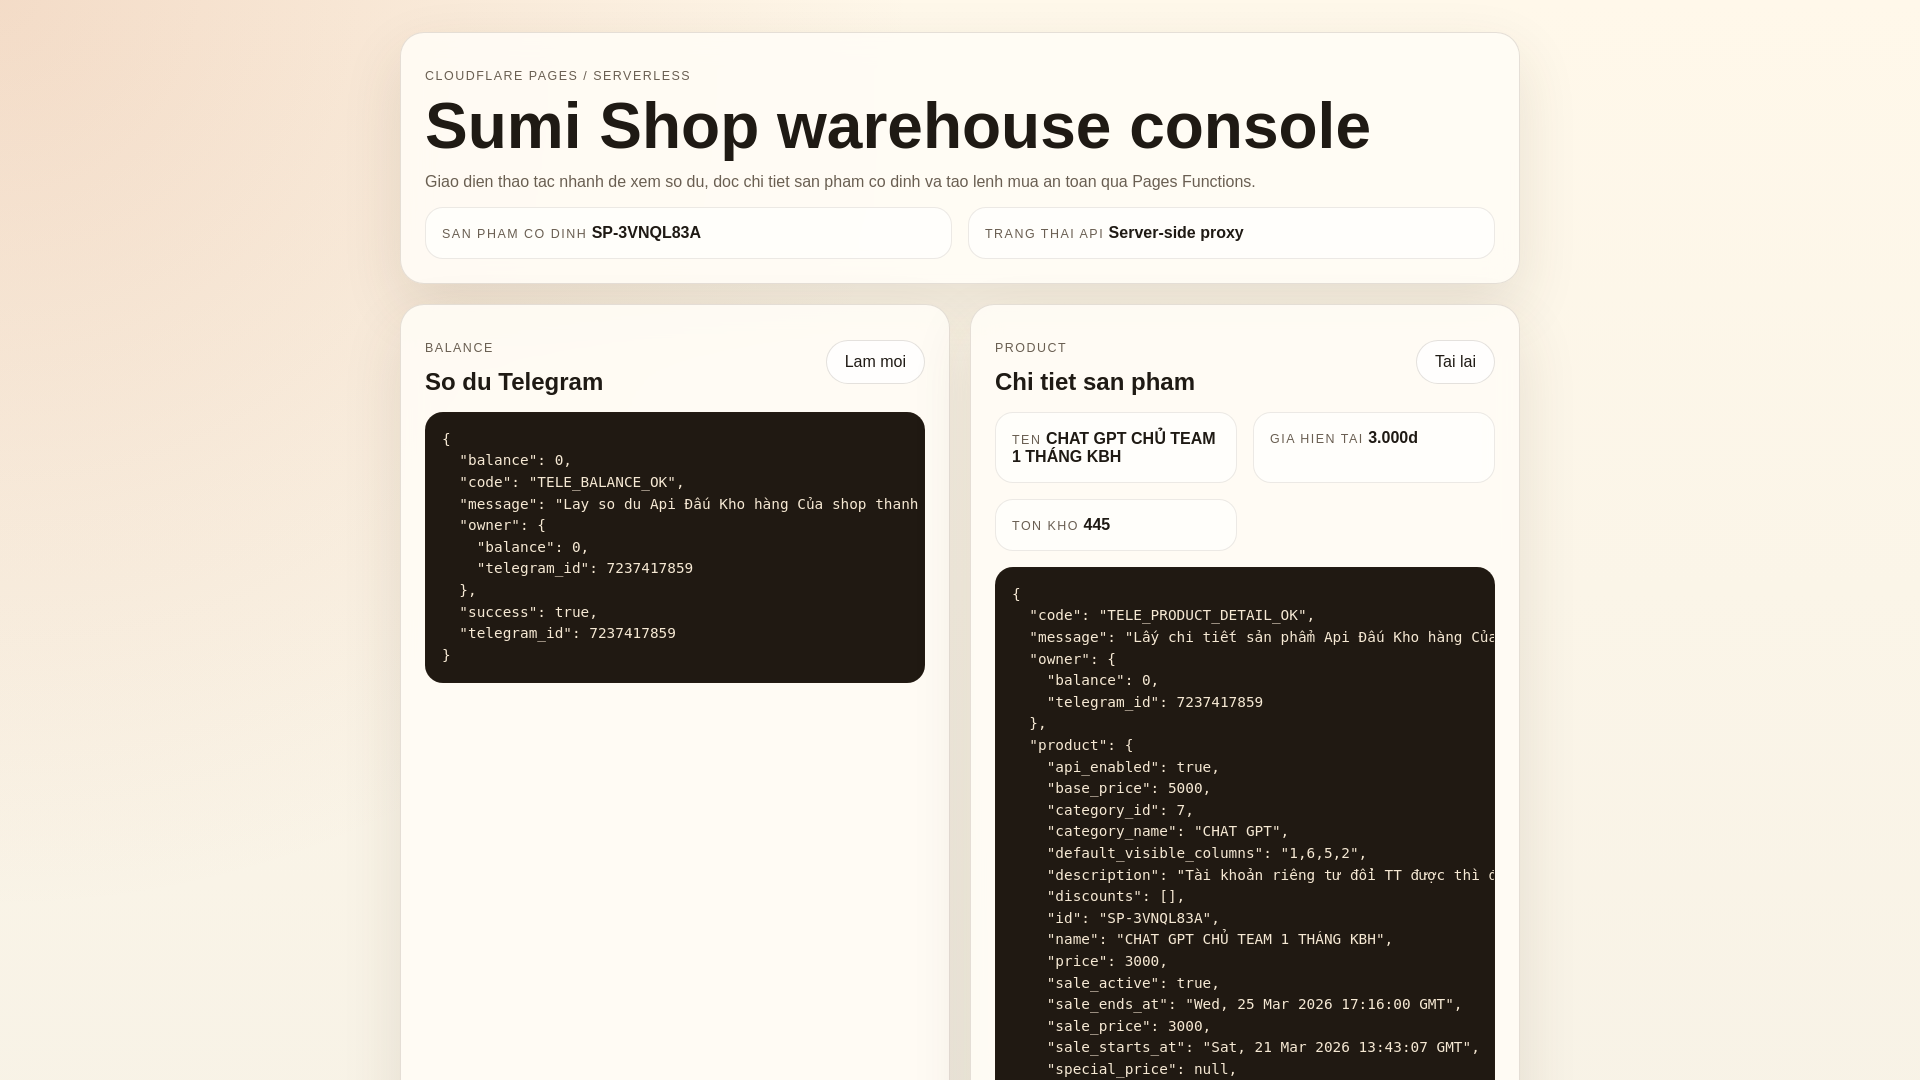The width and height of the screenshot is (1920, 1080).
Task: Click the "base_price": 5000 line
Action: [x=1129, y=788]
